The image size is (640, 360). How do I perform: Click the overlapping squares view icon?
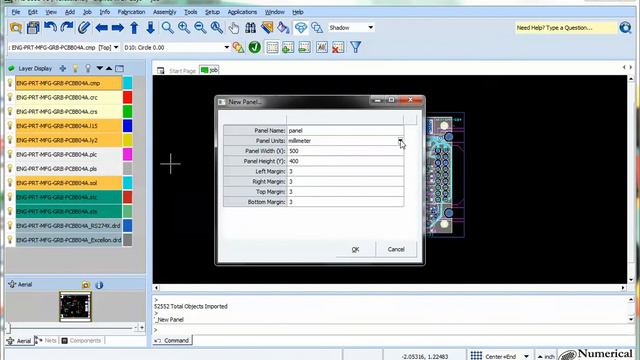pyautogui.click(x=317, y=28)
